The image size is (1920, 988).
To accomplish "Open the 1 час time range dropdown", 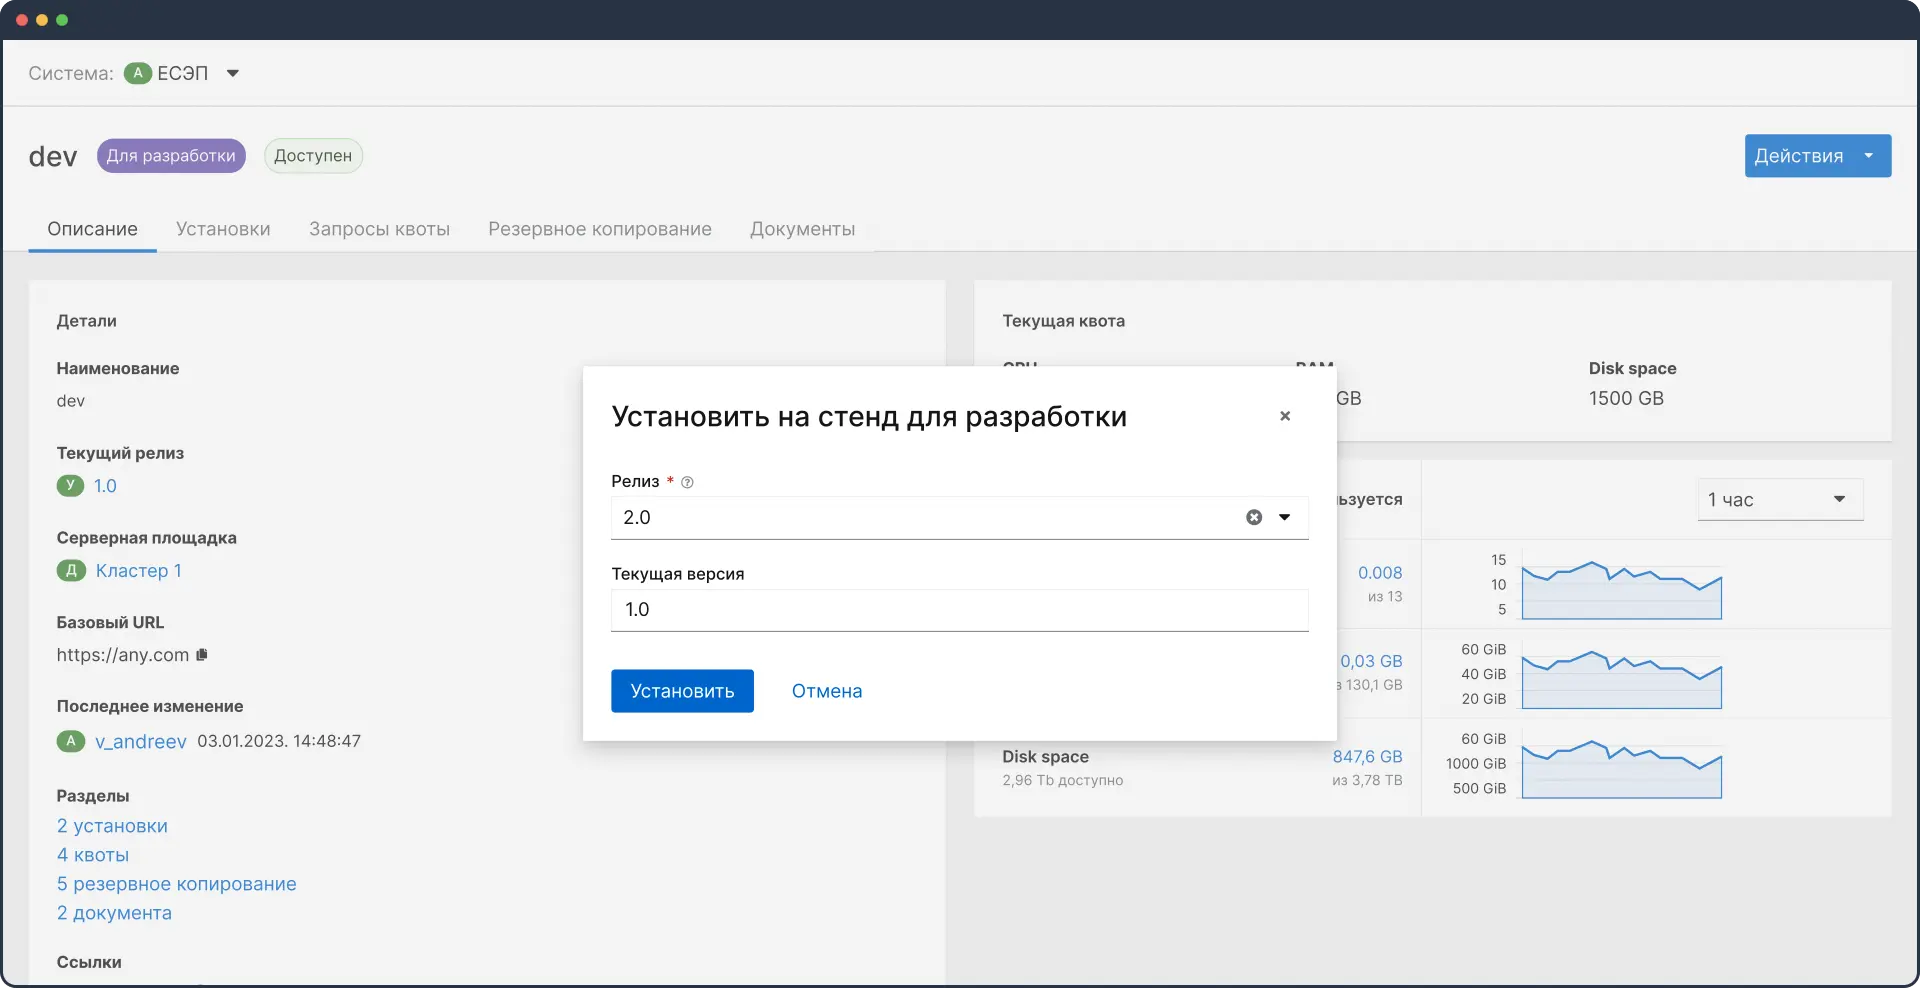I will tap(1780, 500).
